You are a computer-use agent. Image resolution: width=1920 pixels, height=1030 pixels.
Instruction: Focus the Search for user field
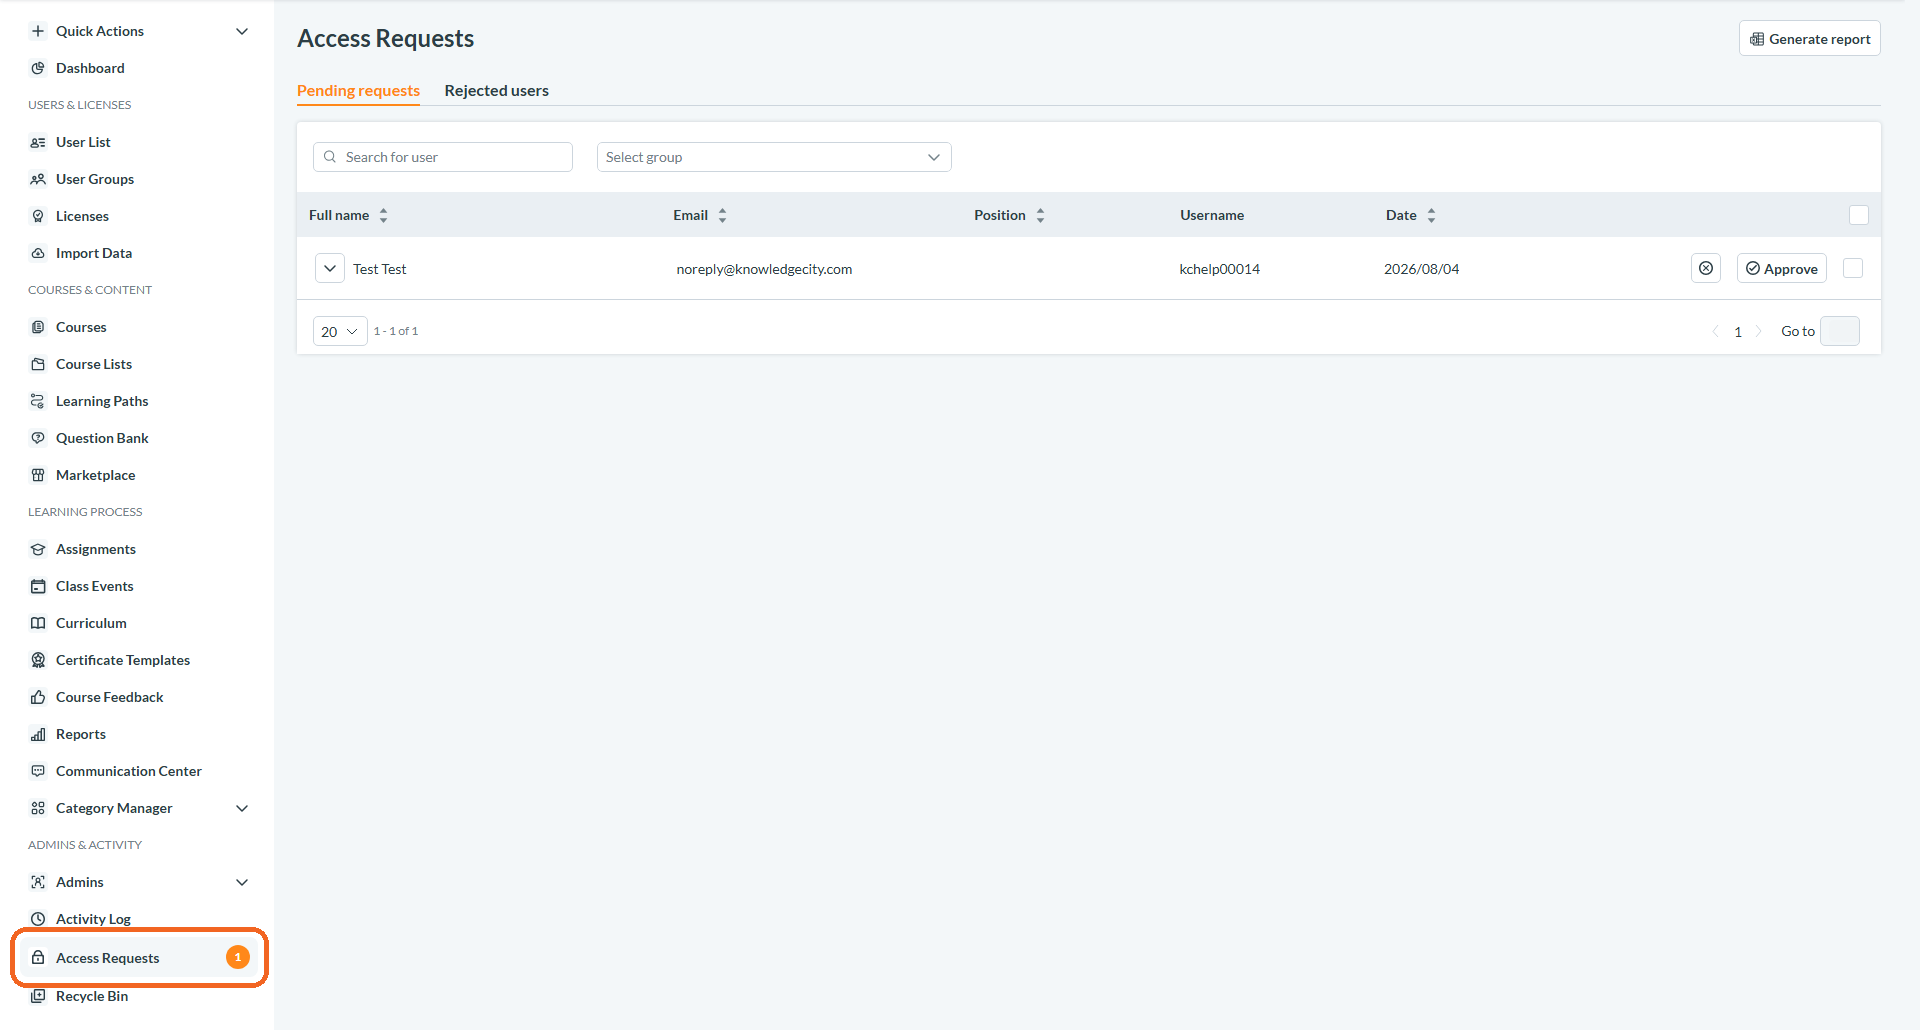443,157
